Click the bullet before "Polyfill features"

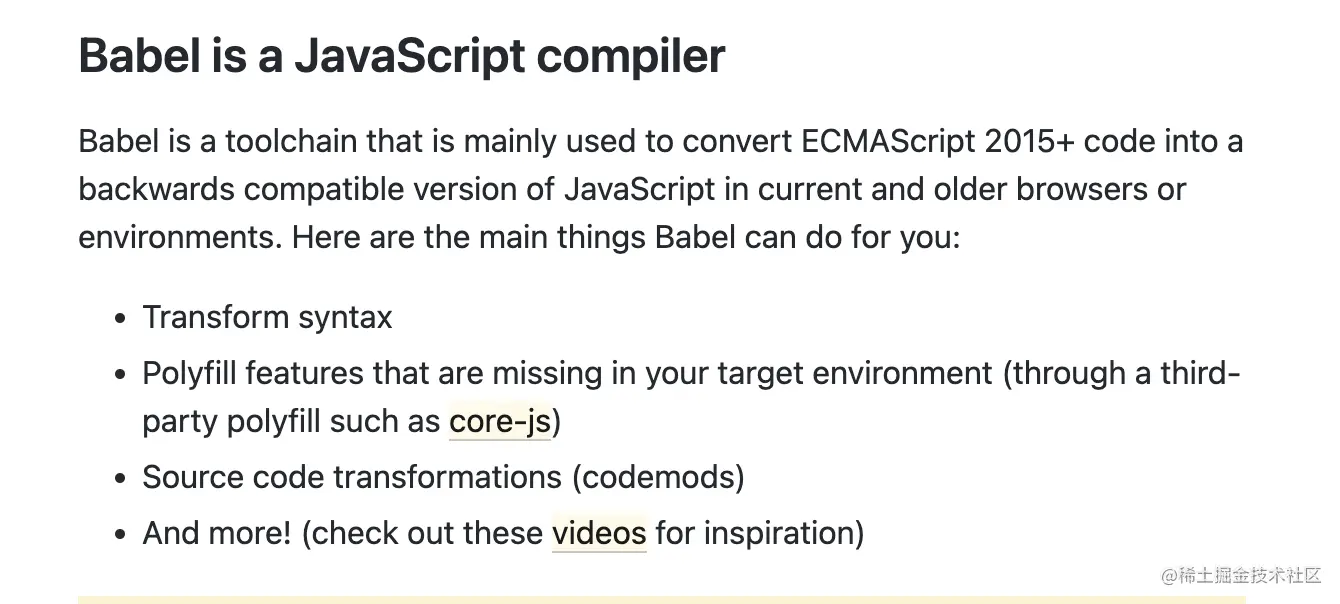coord(121,375)
